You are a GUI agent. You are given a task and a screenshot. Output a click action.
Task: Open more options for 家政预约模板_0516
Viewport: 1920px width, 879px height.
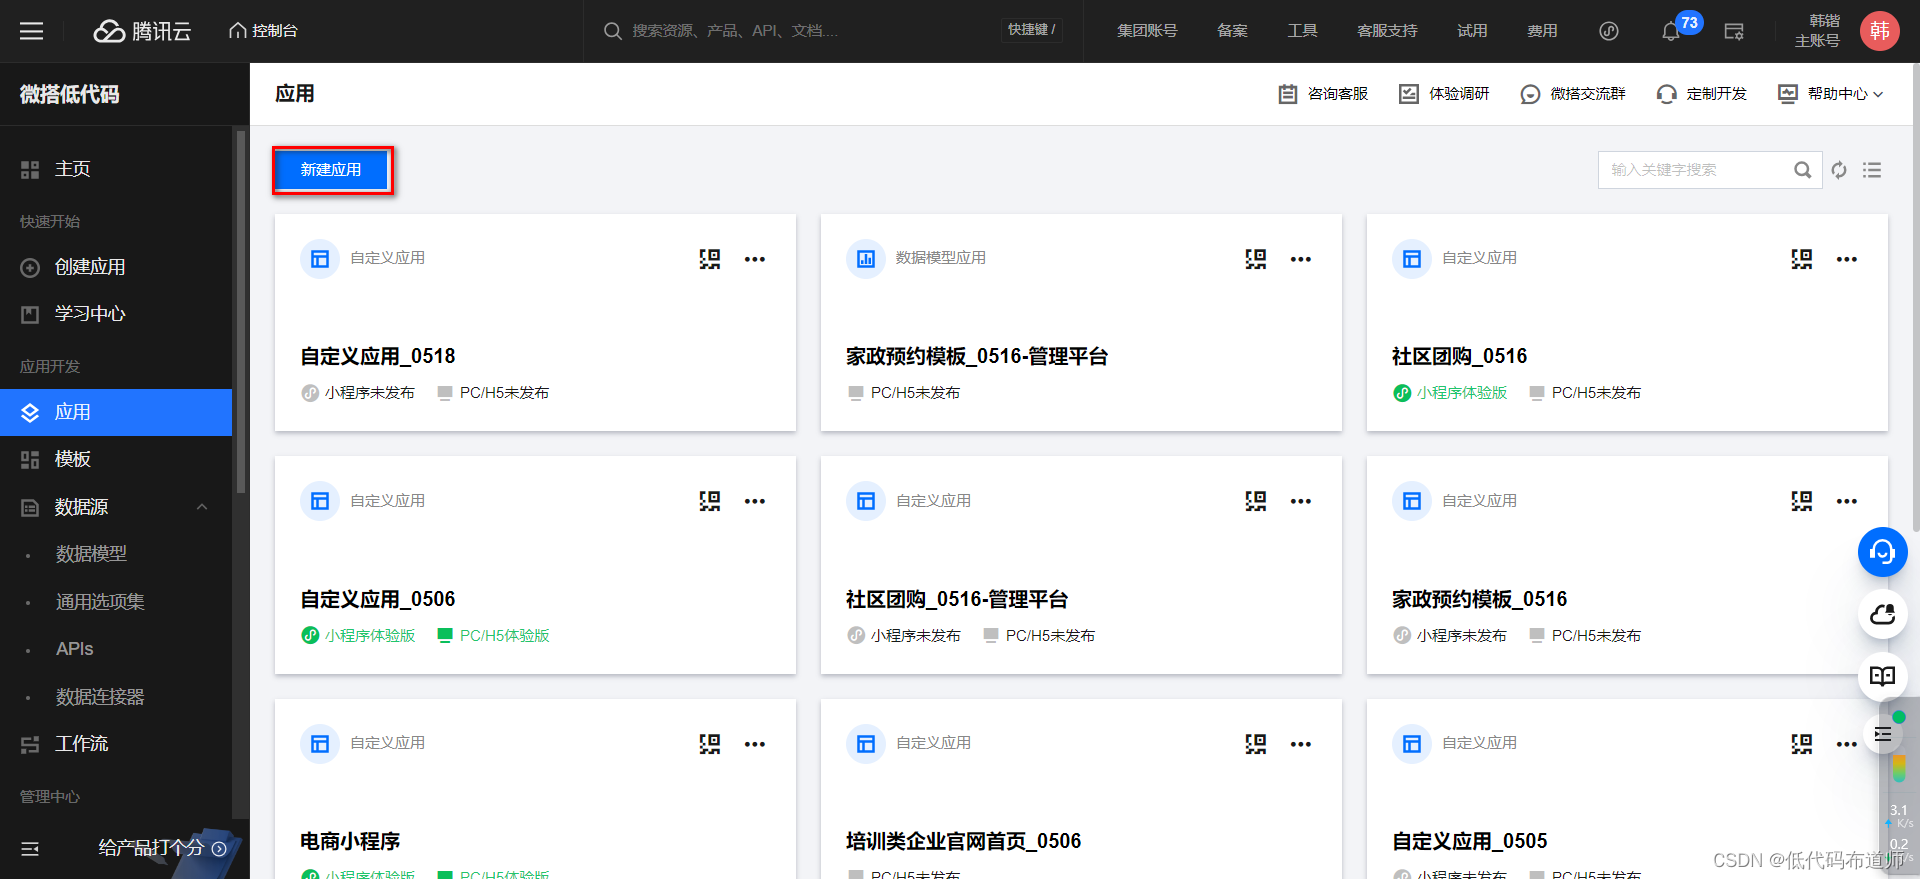[x=1847, y=501]
